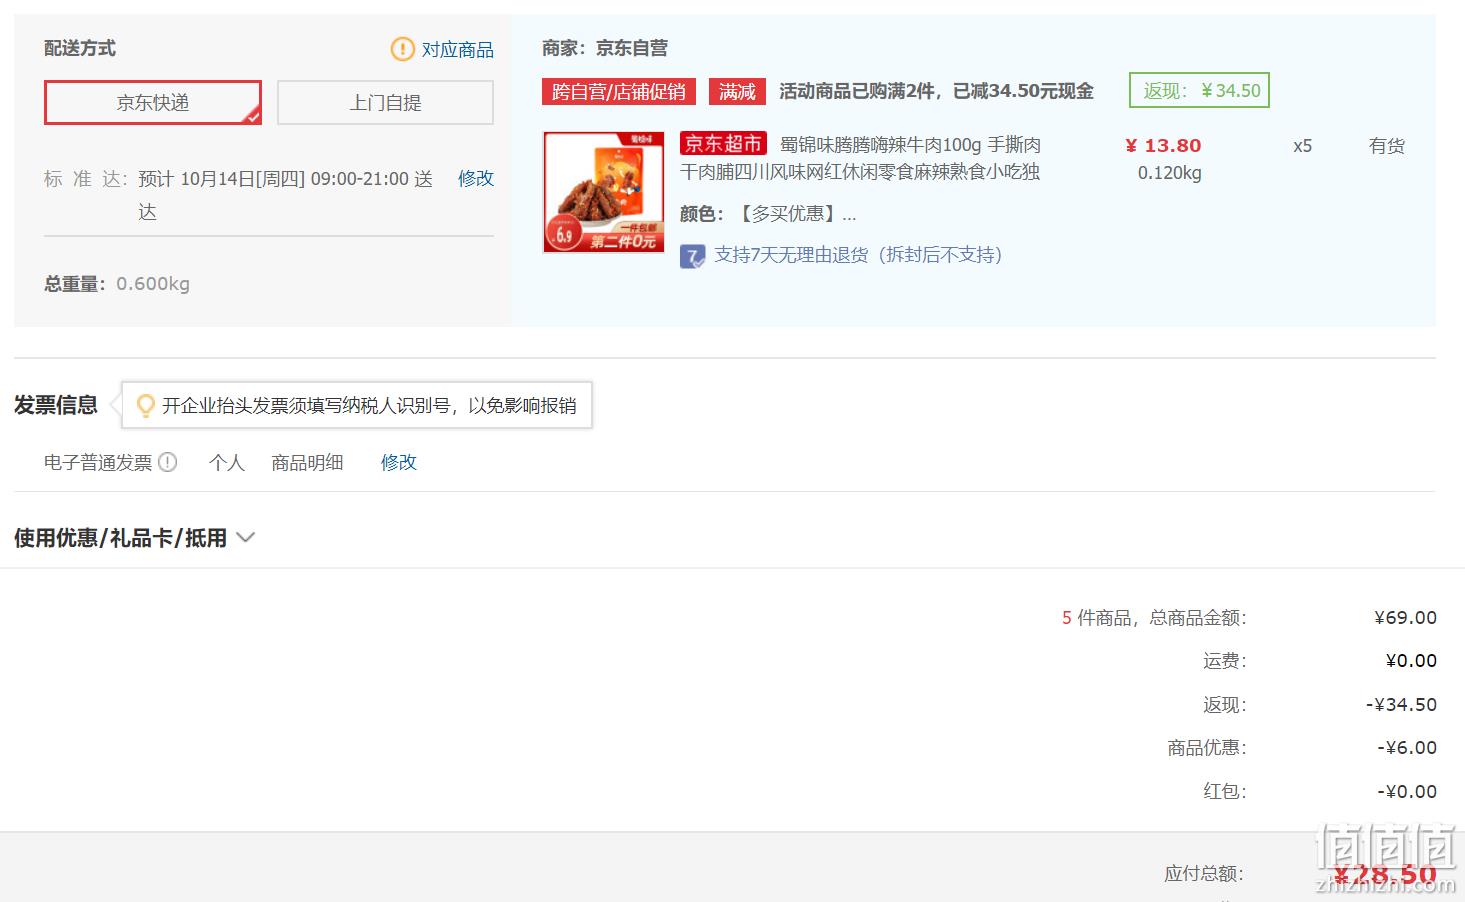Expand 使用优惠/礼品卡/抵用 section chevron
The image size is (1465, 902).
246,538
